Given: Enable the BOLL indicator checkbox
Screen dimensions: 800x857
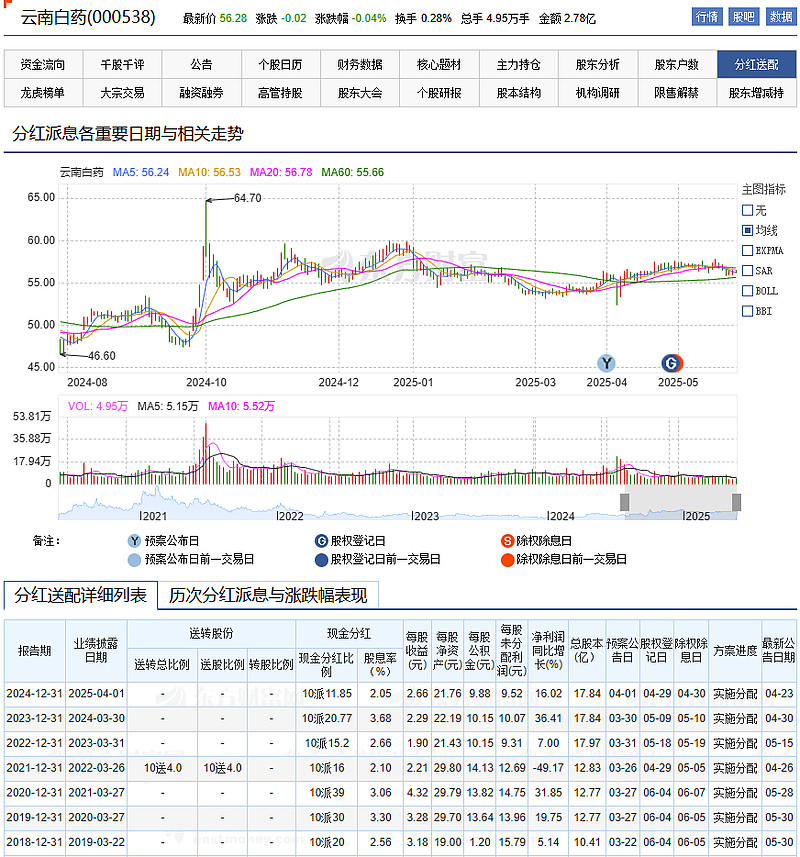Looking at the screenshot, I should (x=747, y=291).
